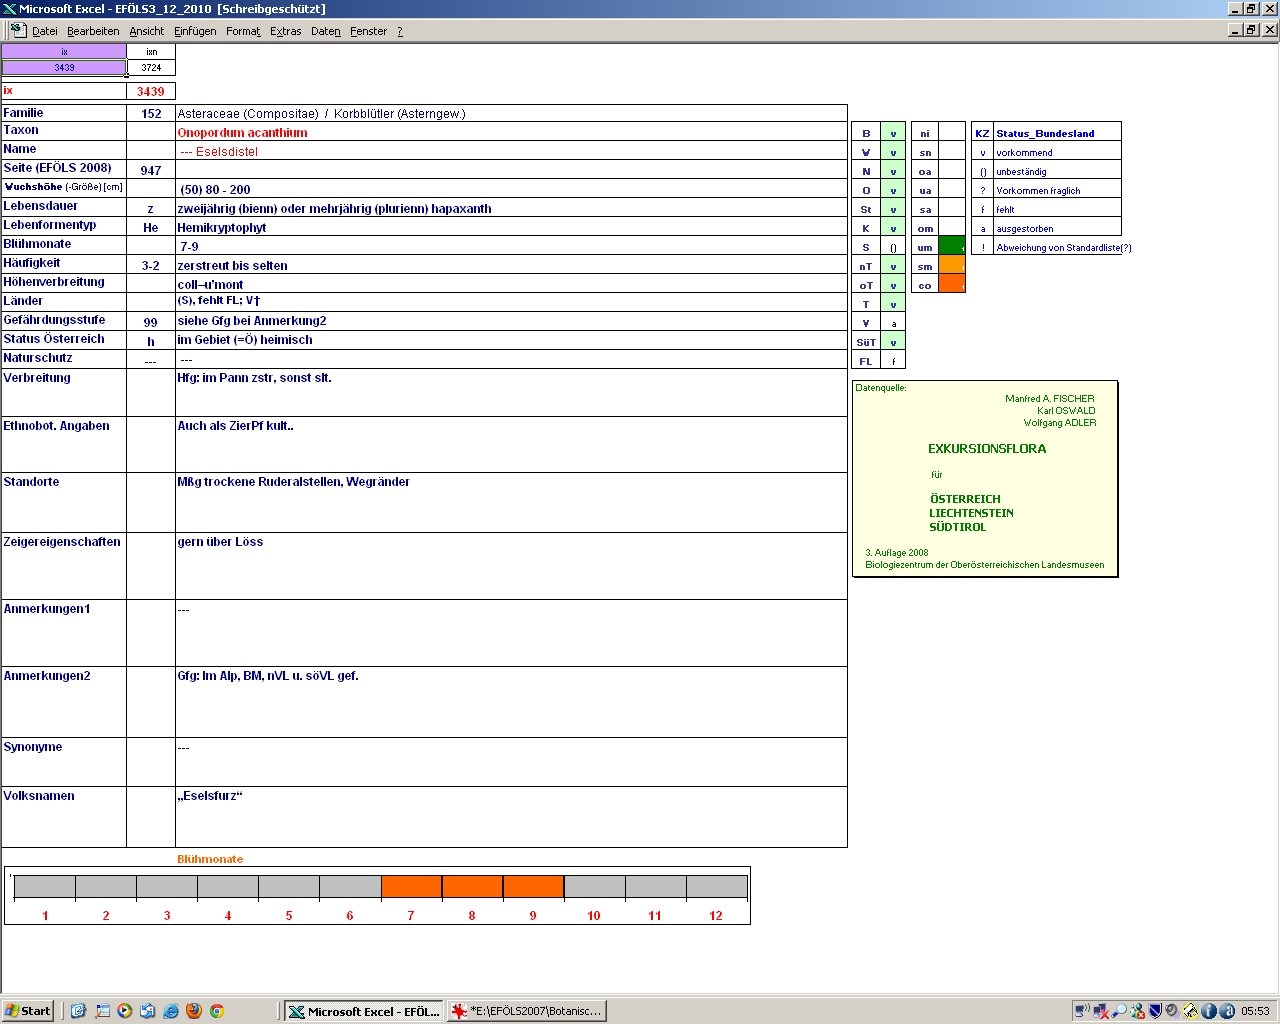
Task: Click the 'zerstreut bis selten' cell
Action: coord(511,265)
